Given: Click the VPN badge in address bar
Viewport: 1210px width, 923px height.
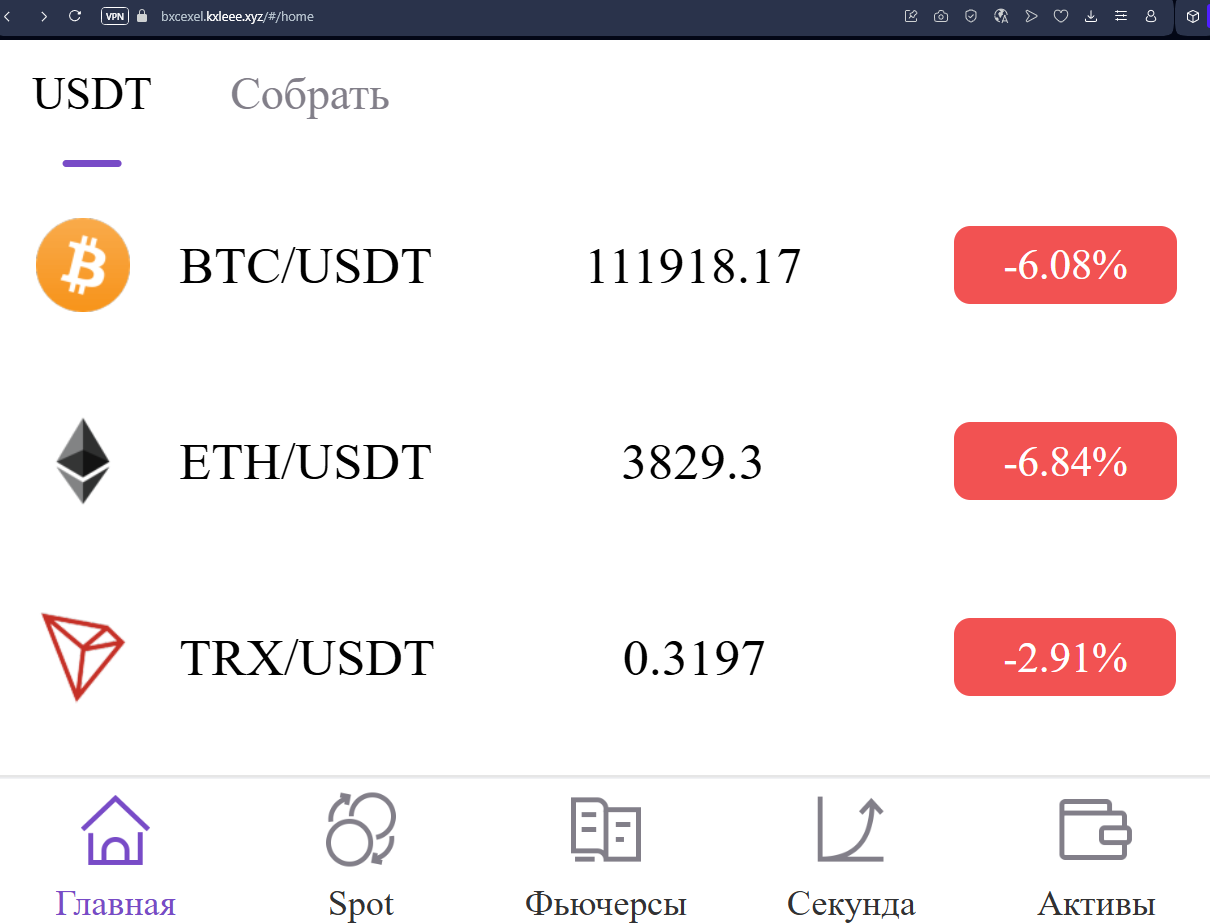Looking at the screenshot, I should pyautogui.click(x=114, y=16).
